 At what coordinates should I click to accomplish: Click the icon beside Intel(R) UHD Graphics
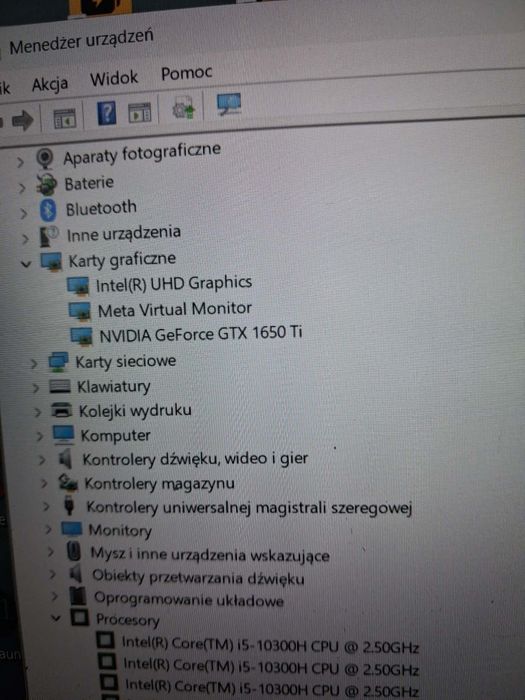click(x=78, y=286)
